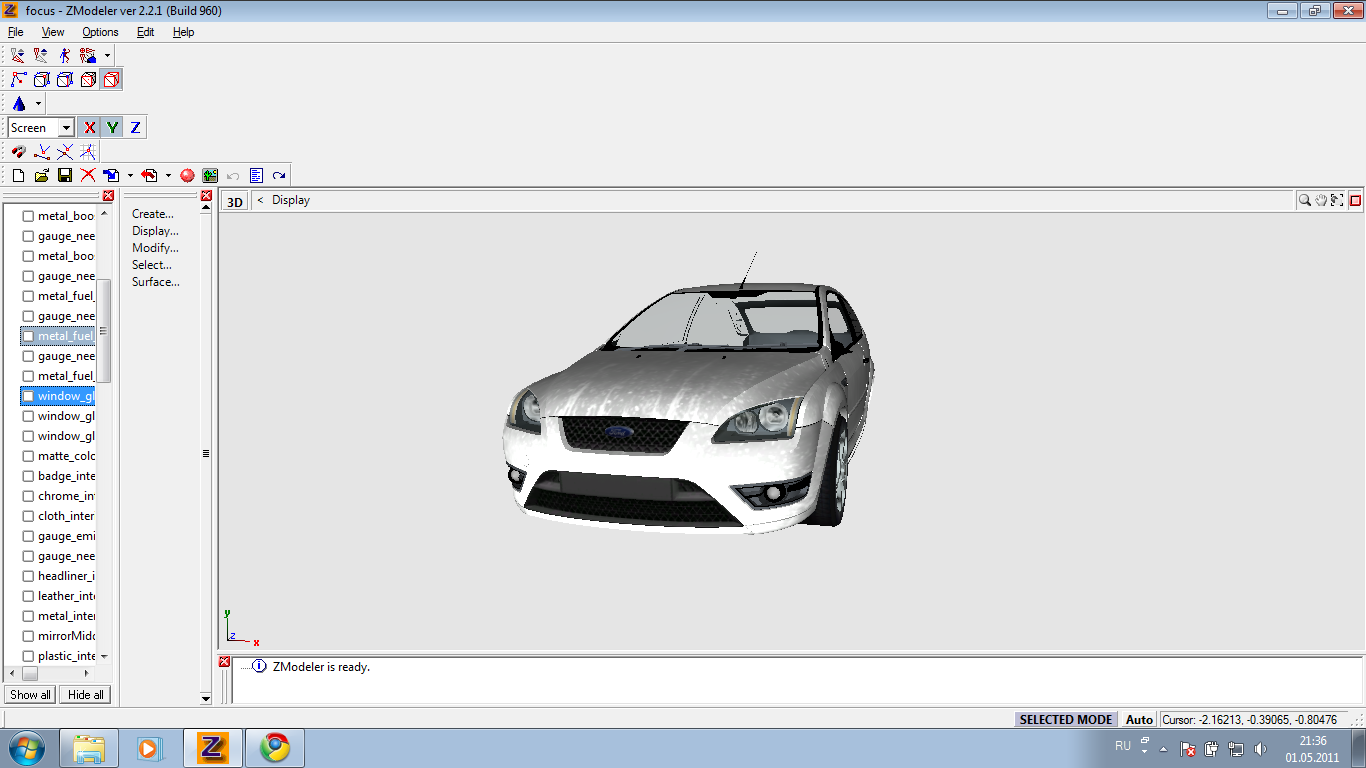Image resolution: width=1366 pixels, height=768 pixels.
Task: Toggle the Z axis lock
Action: [x=136, y=127]
